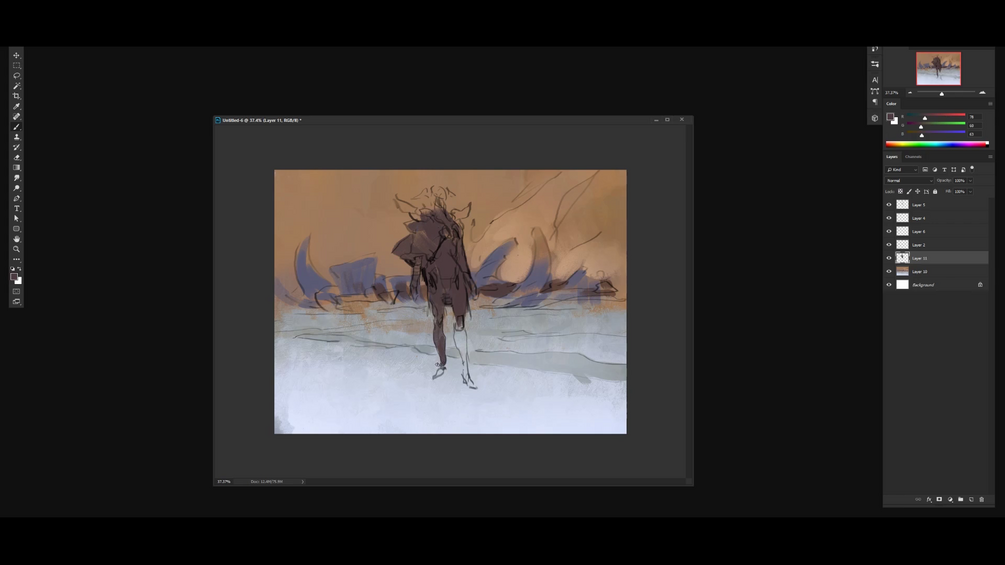Select the Lasso tool
Viewport: 1005px width, 565px height.
(17, 76)
